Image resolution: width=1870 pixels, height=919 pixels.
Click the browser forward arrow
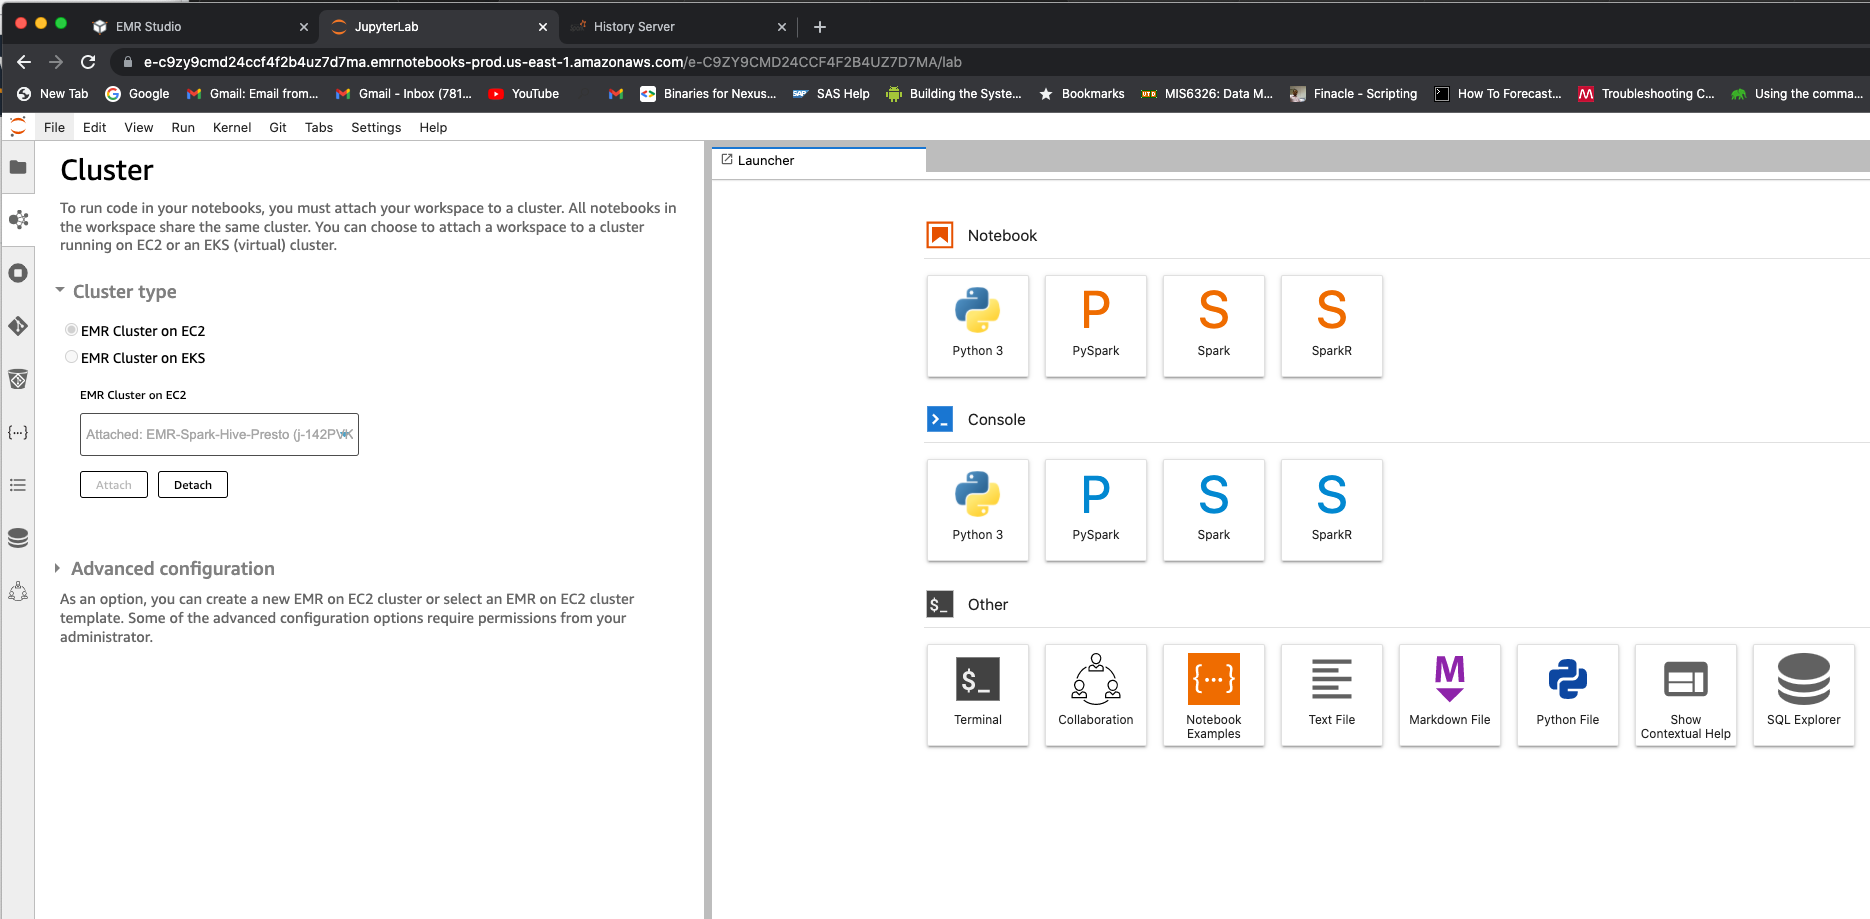[x=56, y=62]
